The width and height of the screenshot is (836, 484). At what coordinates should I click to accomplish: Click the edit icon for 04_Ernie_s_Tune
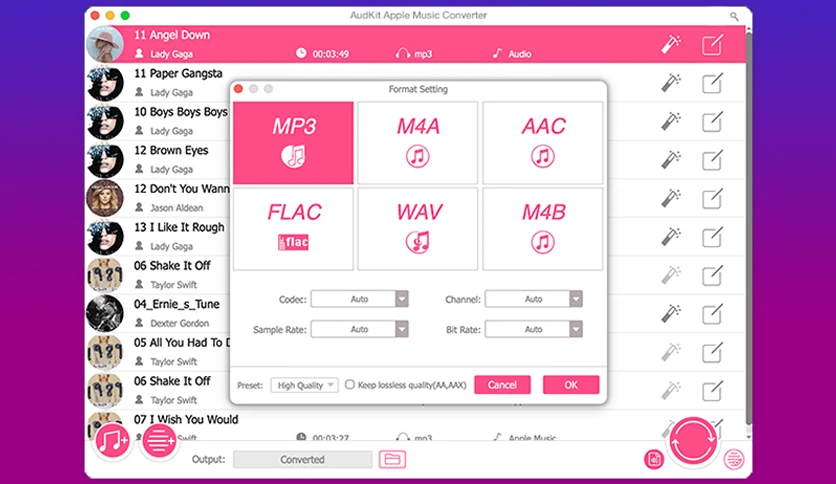[x=712, y=314]
